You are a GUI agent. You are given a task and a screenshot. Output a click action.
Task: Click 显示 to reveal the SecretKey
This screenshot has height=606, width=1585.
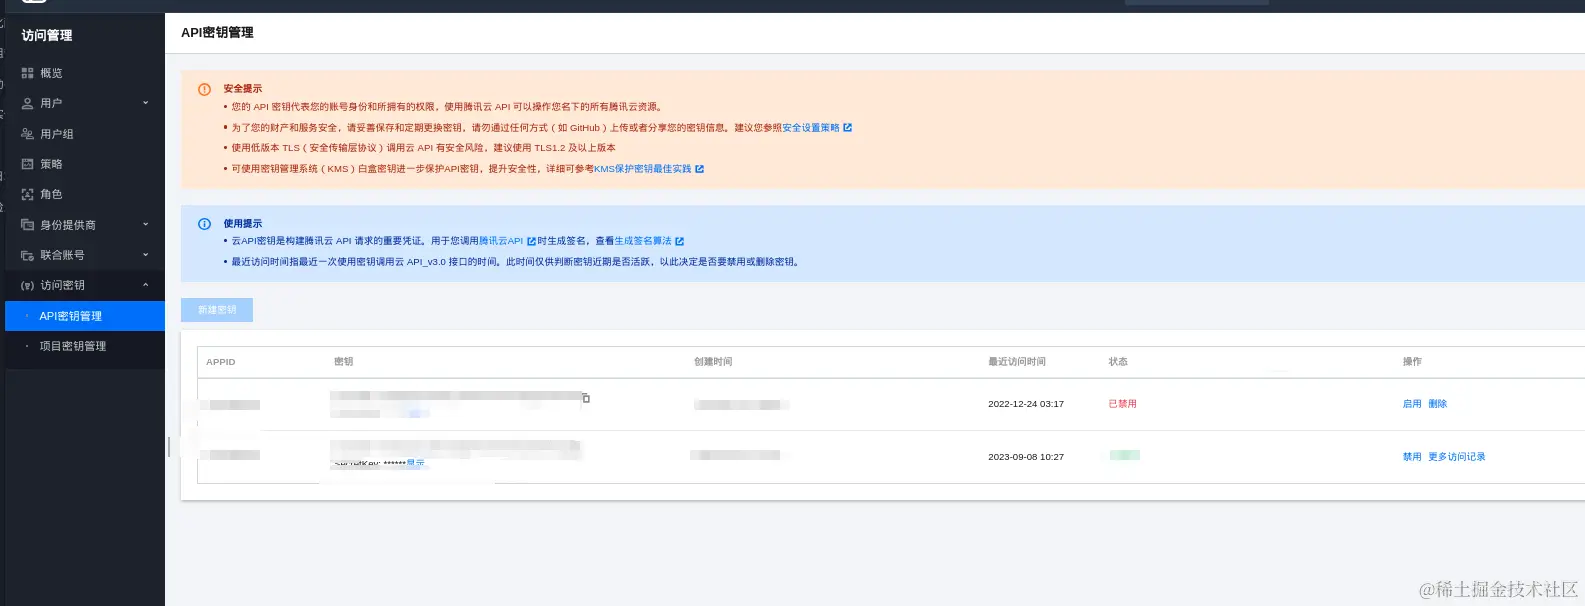click(x=416, y=464)
